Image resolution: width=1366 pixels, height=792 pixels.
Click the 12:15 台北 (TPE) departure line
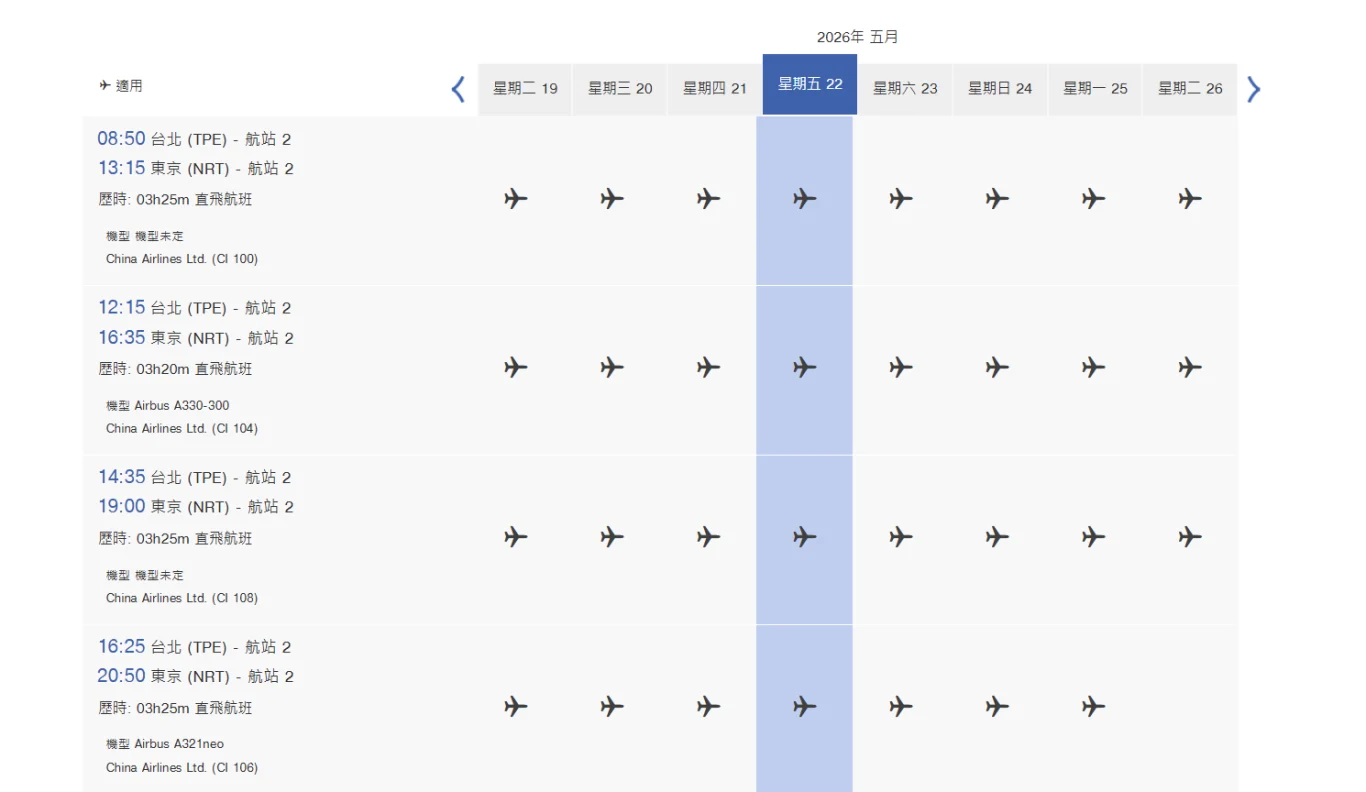tap(194, 308)
